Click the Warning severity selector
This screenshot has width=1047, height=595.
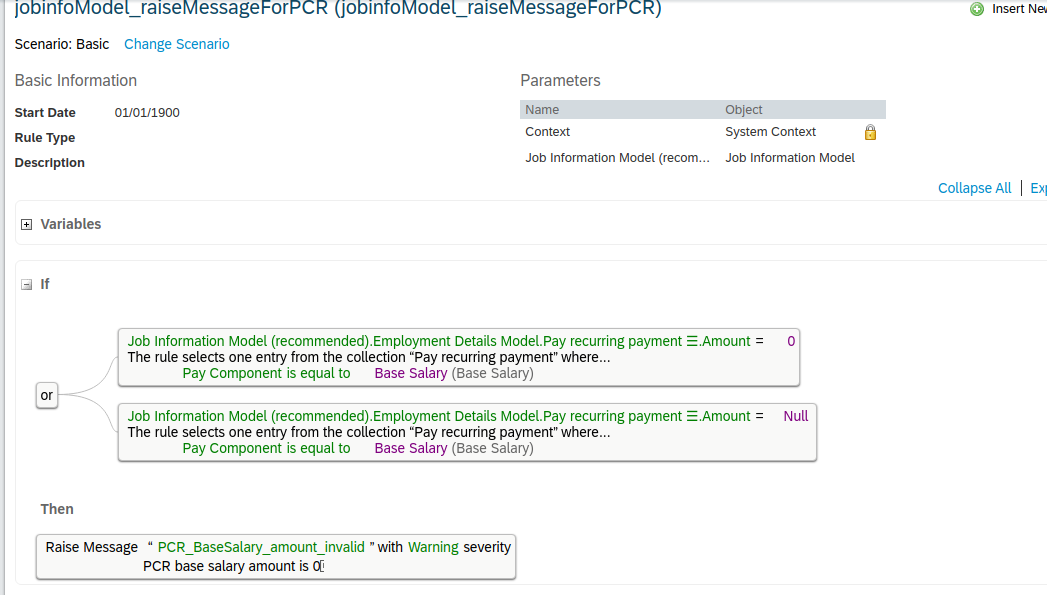[433, 547]
